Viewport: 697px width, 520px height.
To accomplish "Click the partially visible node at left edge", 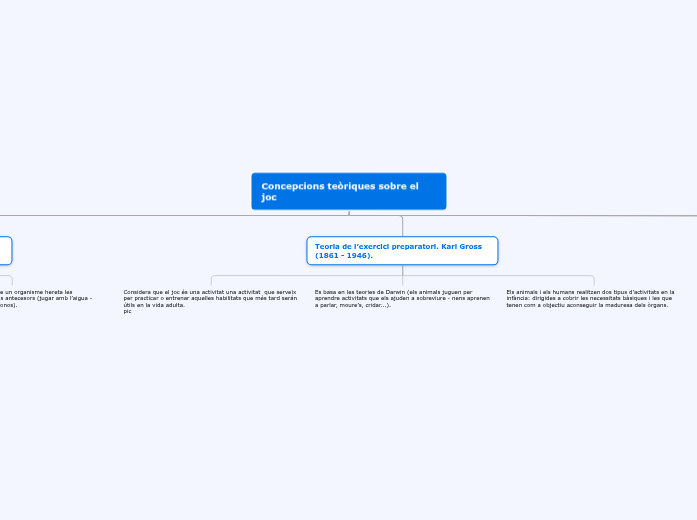I will pyautogui.click(x=5, y=250).
